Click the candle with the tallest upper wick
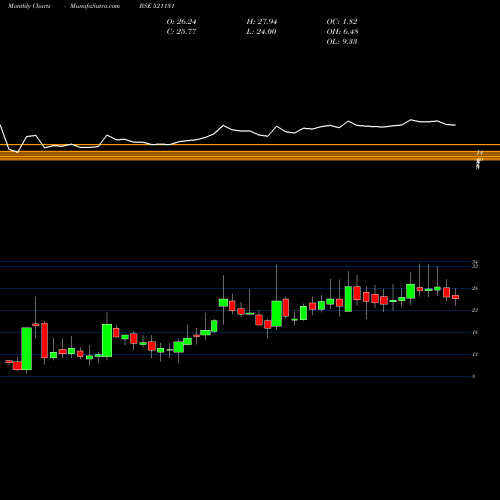This screenshot has height=500, width=500. point(276,314)
